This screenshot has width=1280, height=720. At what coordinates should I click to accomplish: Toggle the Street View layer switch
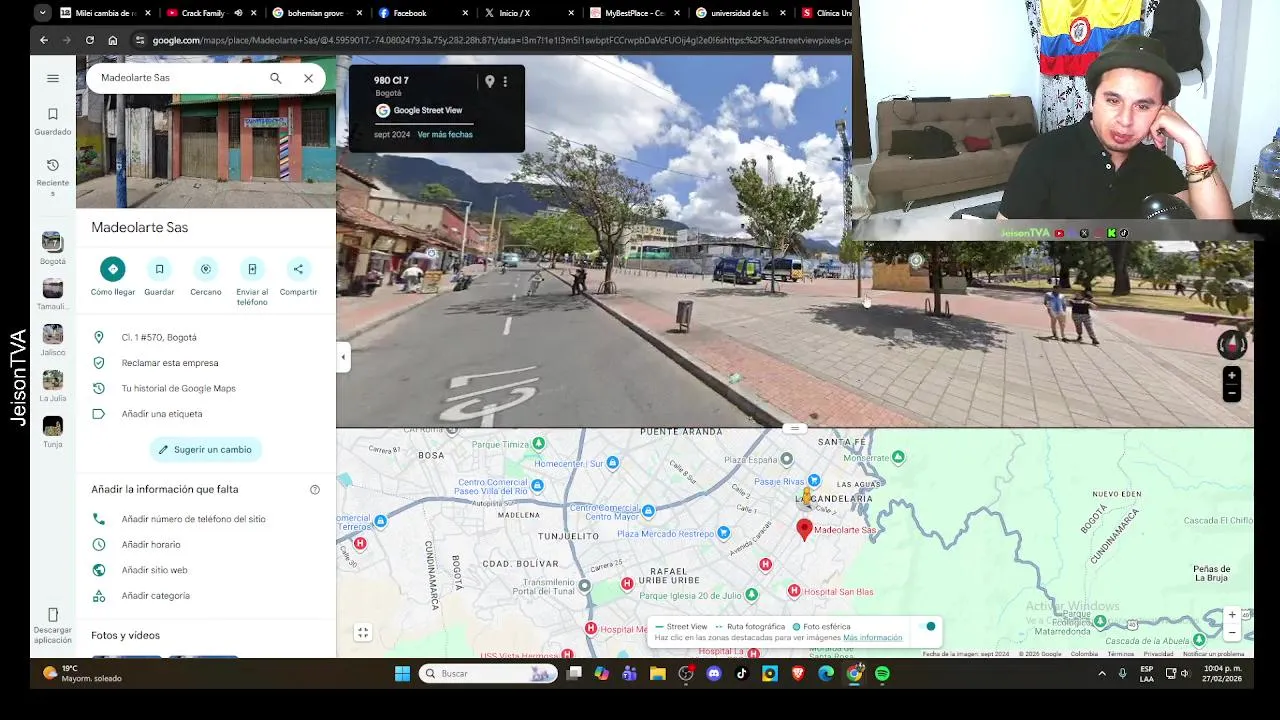[928, 627]
